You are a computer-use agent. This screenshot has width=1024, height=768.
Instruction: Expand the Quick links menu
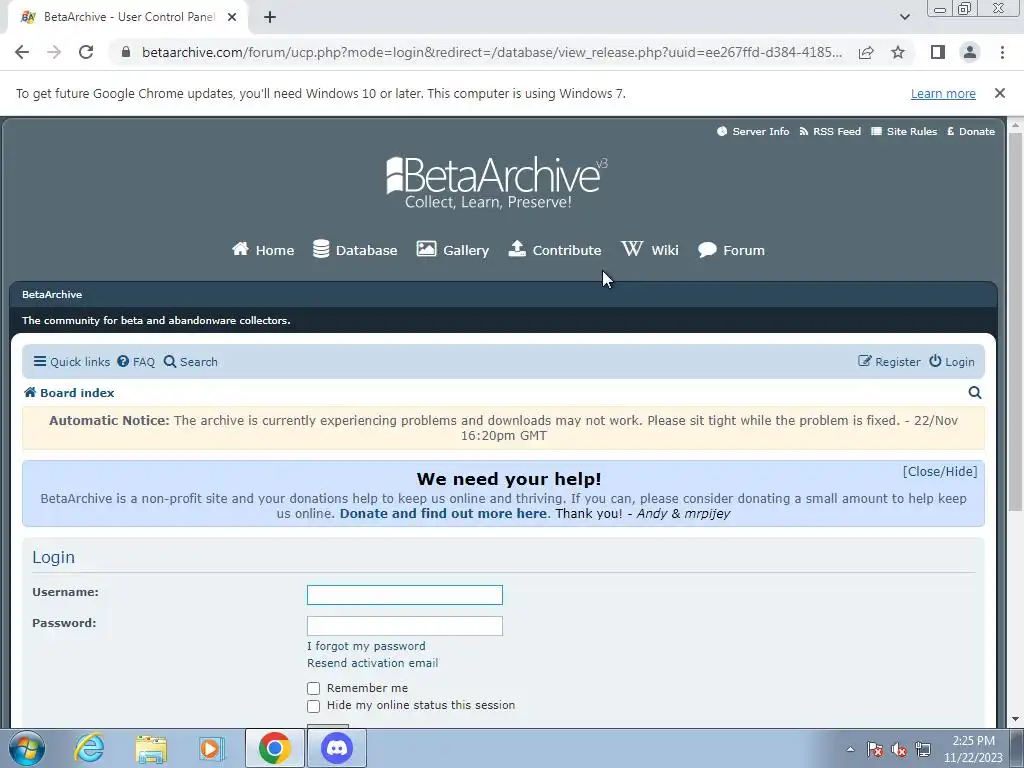pos(72,362)
